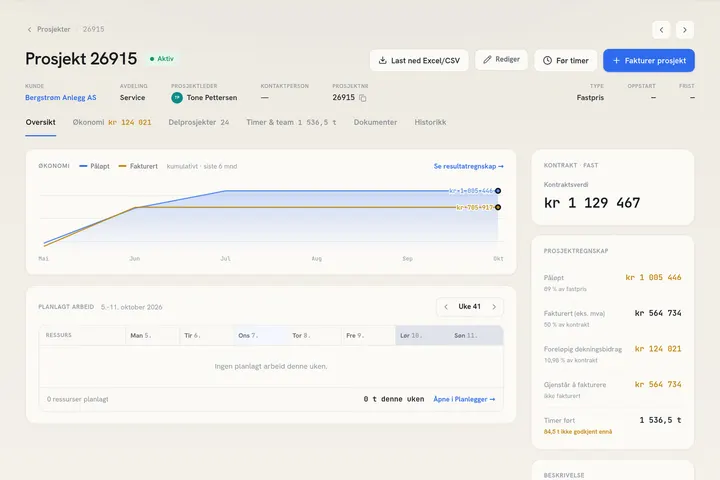Image resolution: width=720 pixels, height=480 pixels.
Task: Click Last ned Excel/CSV button
Action: pyautogui.click(x=419, y=61)
